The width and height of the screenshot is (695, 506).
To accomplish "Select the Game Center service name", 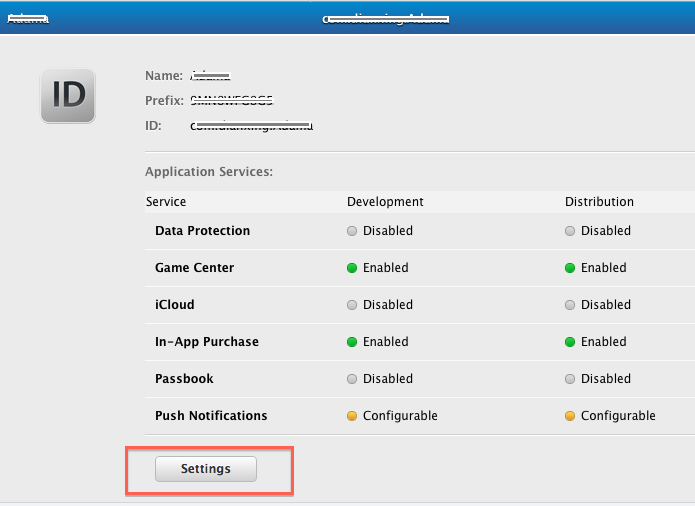I will point(195,268).
